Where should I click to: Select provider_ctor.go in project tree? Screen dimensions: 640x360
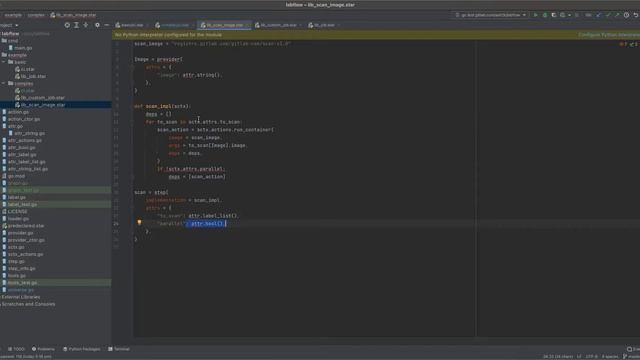[x=26, y=240]
